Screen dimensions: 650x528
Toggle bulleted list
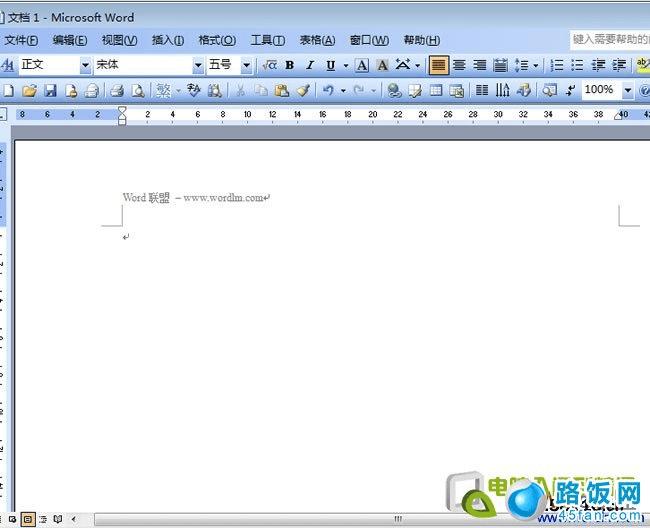(577, 65)
